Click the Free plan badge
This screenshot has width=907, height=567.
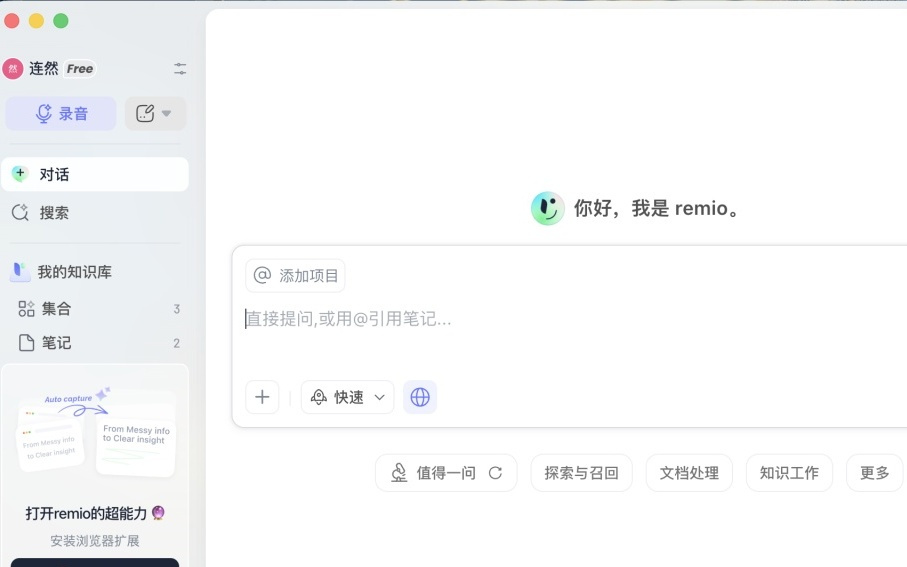tap(80, 69)
